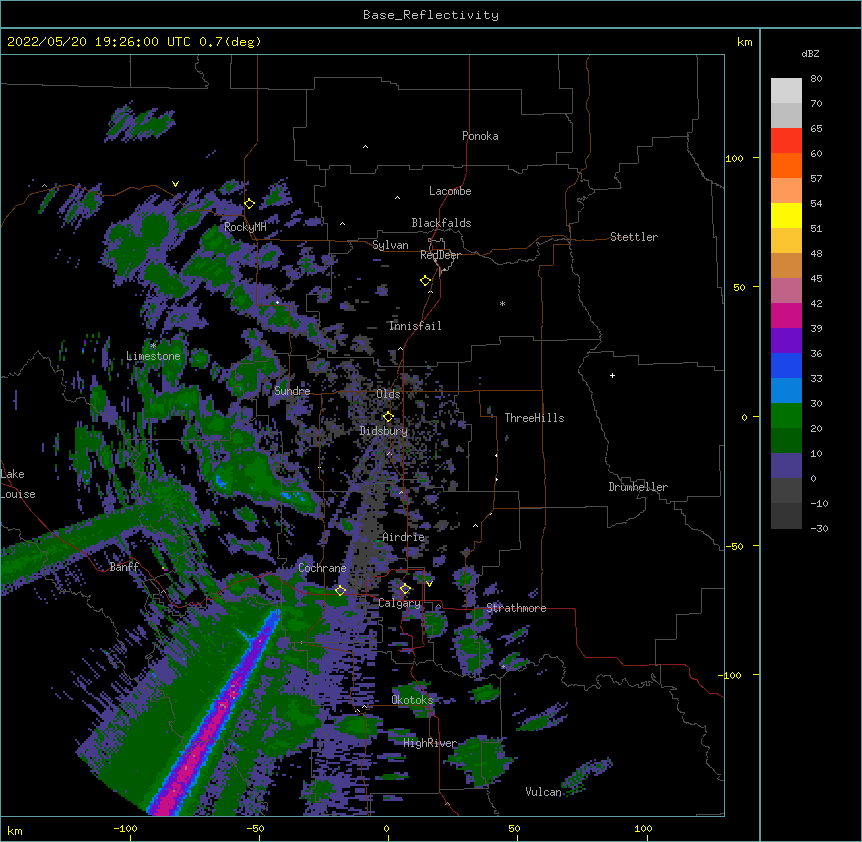Select red legend swatch between 65 and 60
Screen dimensions: 862x842
click(x=786, y=141)
